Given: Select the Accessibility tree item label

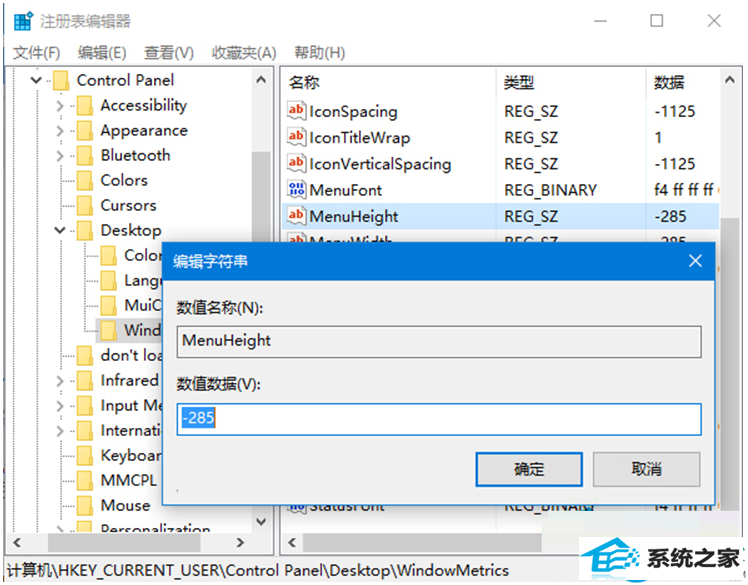Looking at the screenshot, I should [144, 105].
